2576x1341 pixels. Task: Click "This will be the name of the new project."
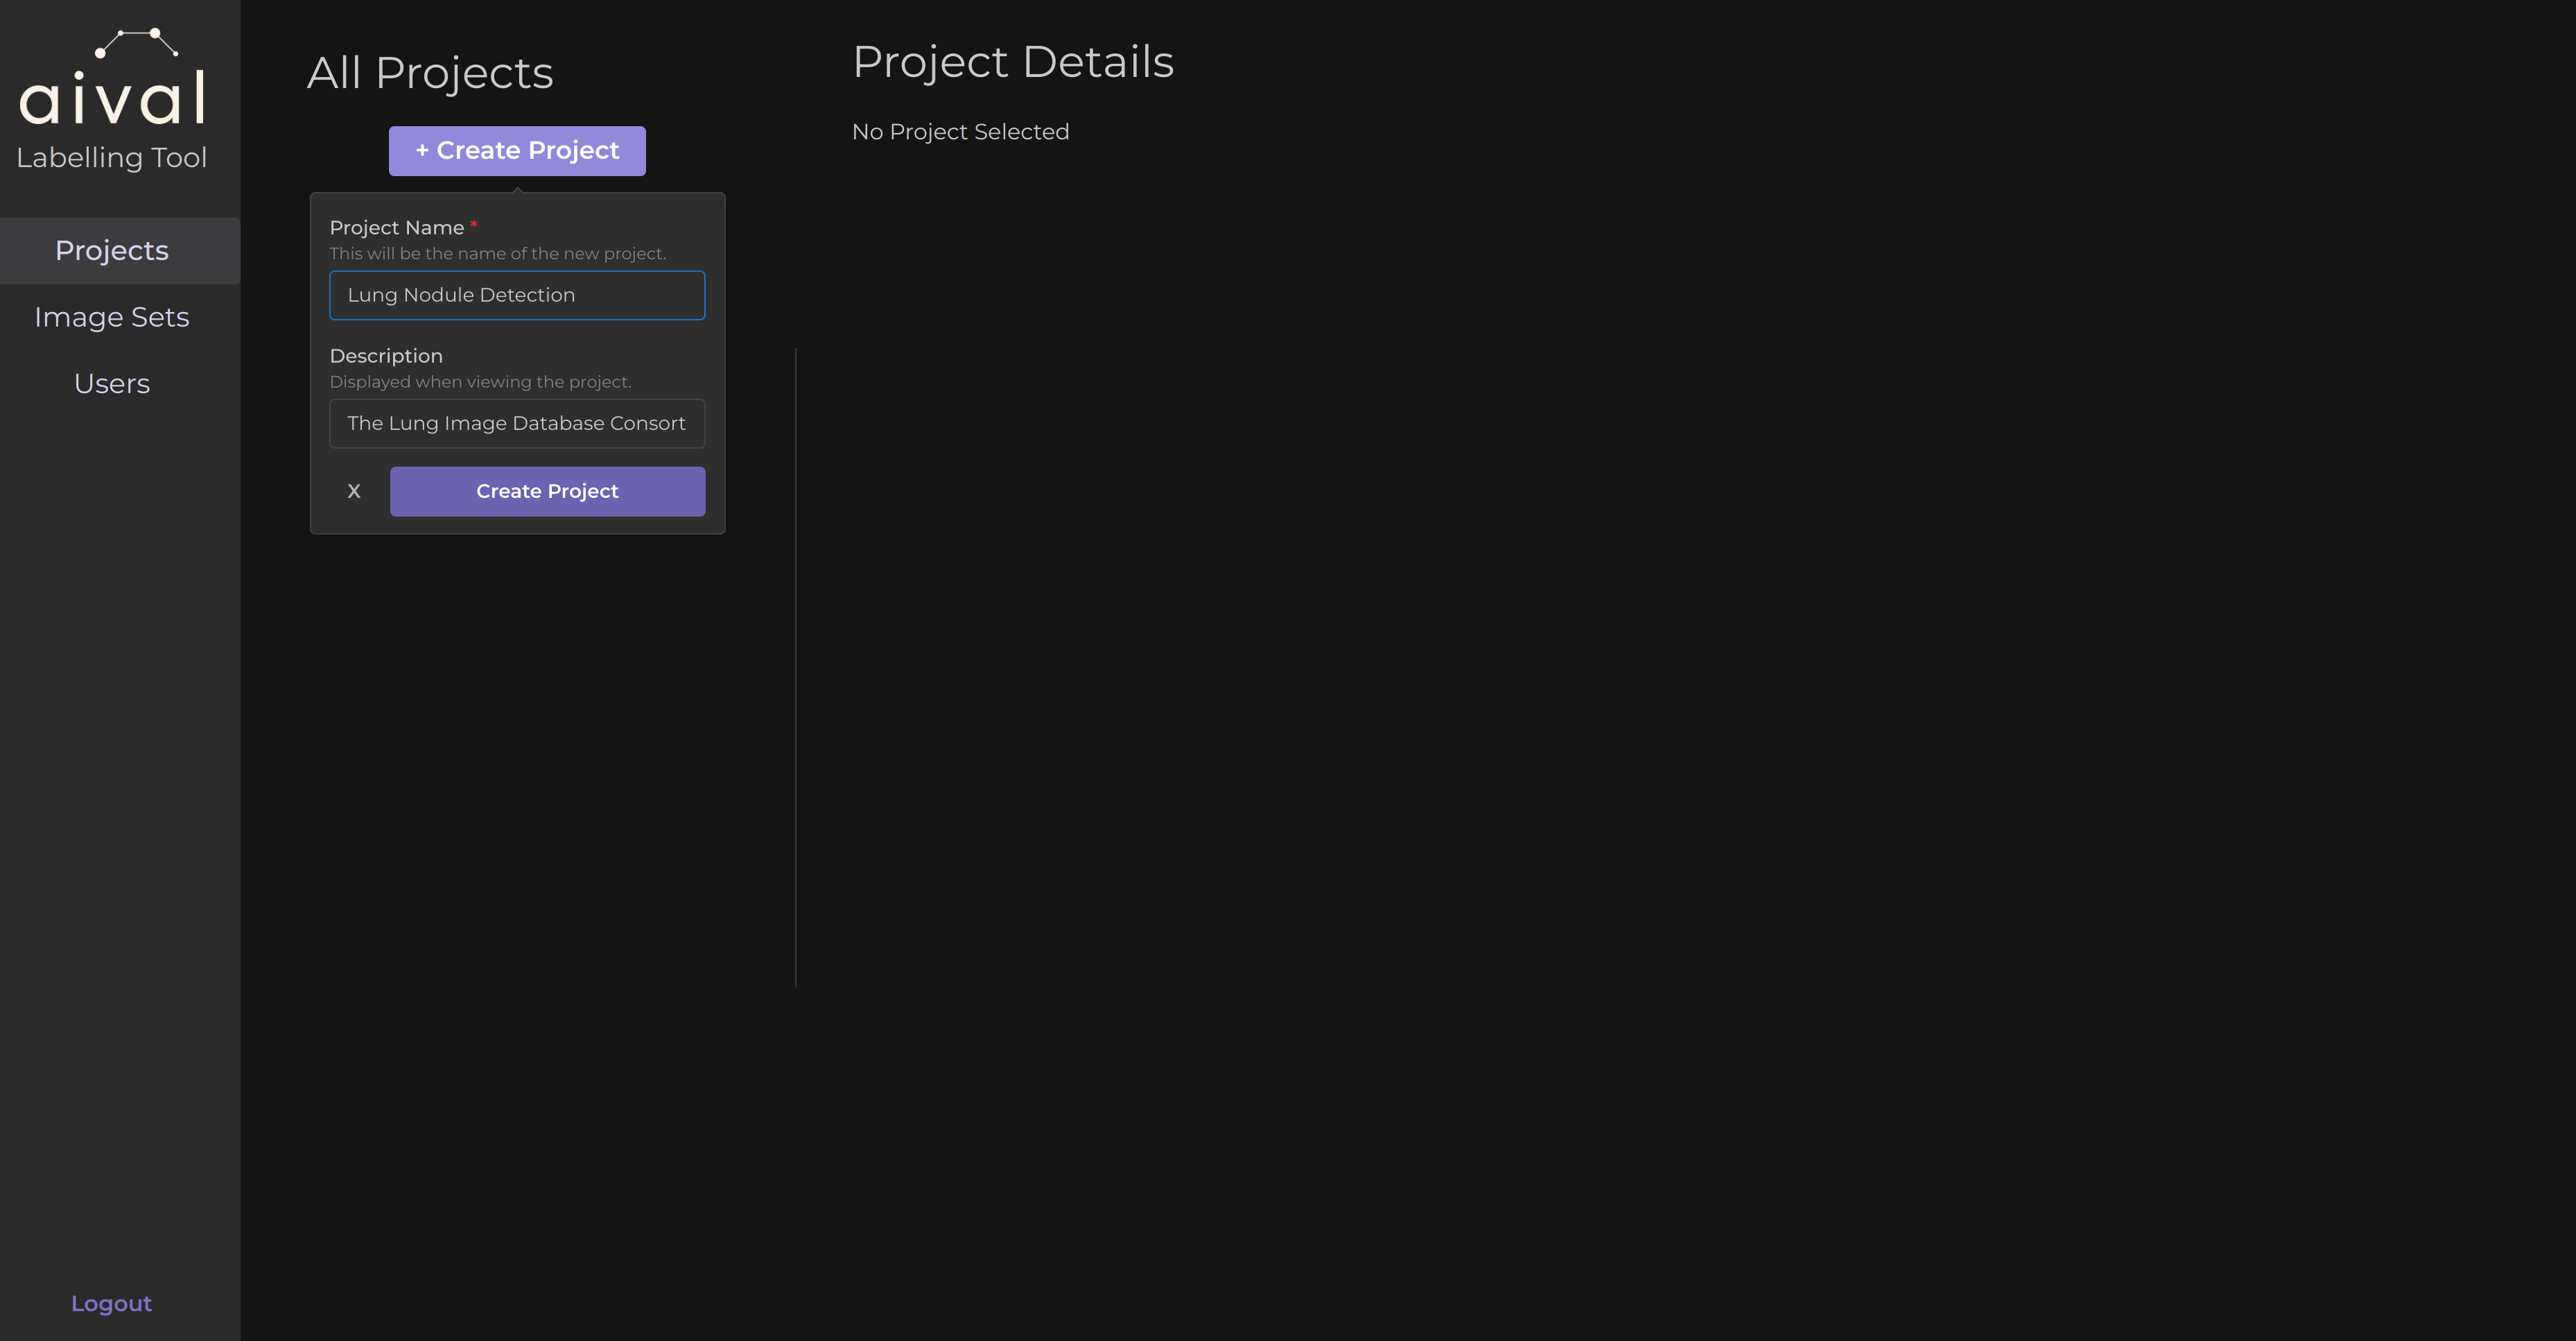(498, 254)
